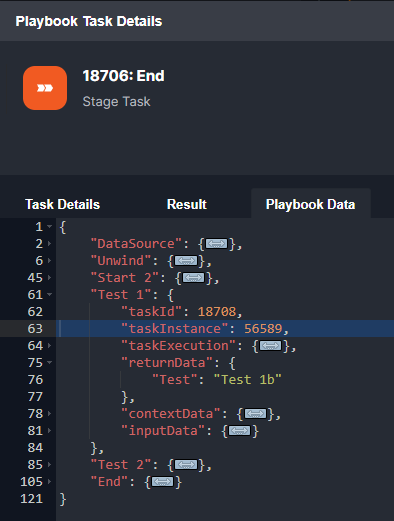Collapse the root object at line 1
394x521 pixels.
(49, 227)
